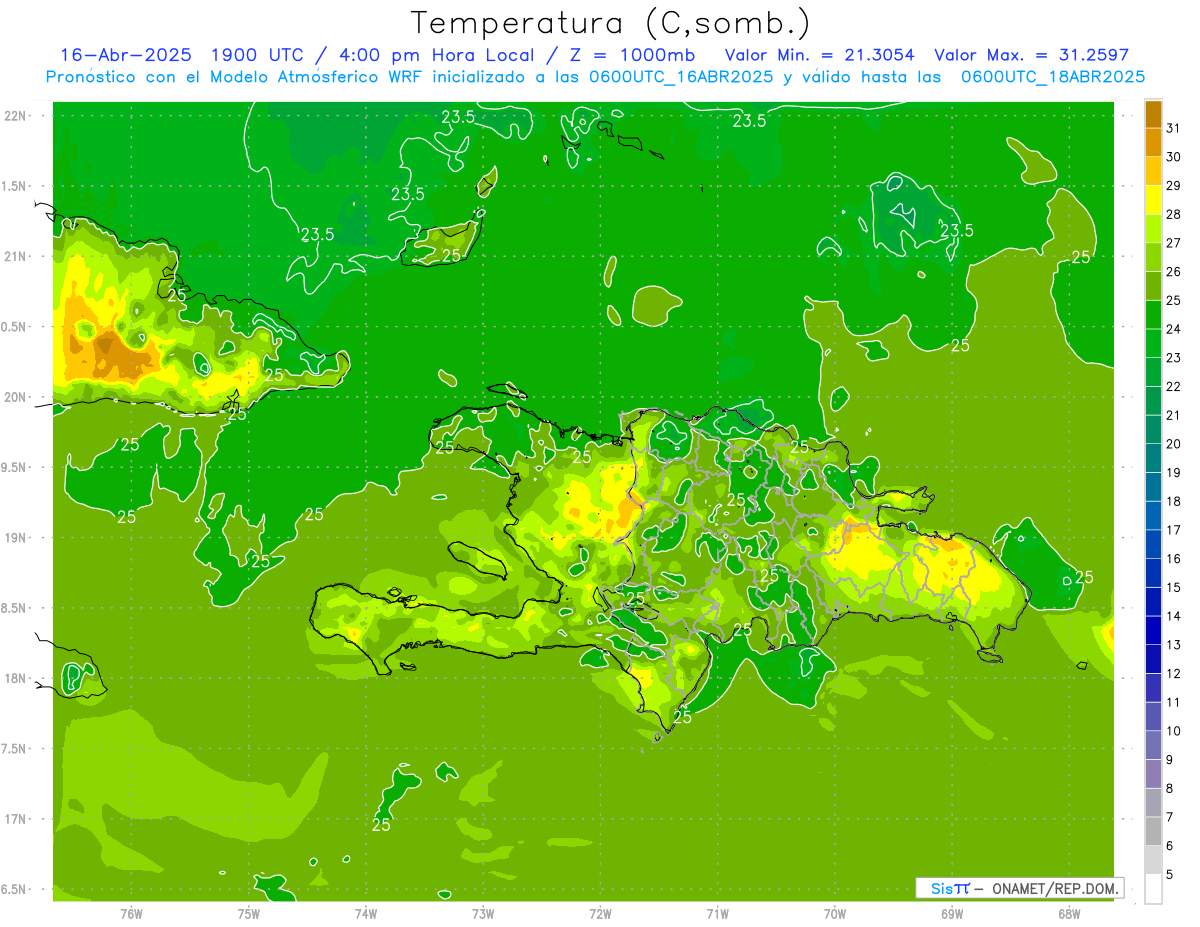Click the '17N' latitude axis label
The height and width of the screenshot is (927, 1200).
point(16,820)
